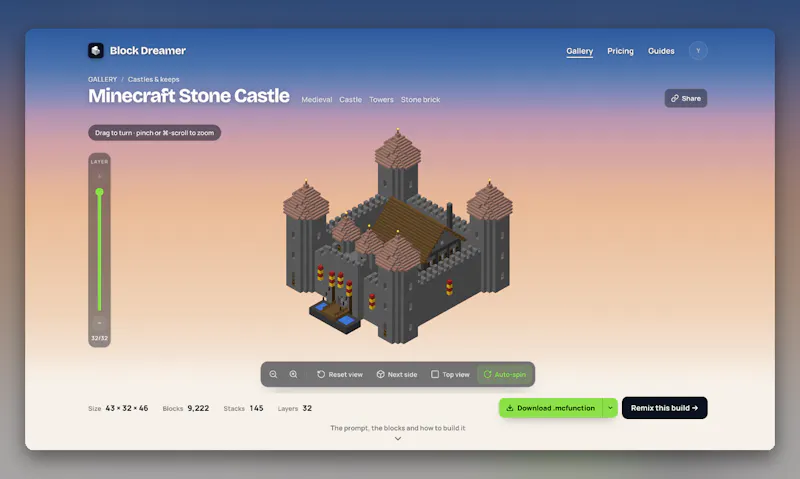This screenshot has height=479, width=800.
Task: Expand the details chevron below the prompt text
Action: coord(398,439)
